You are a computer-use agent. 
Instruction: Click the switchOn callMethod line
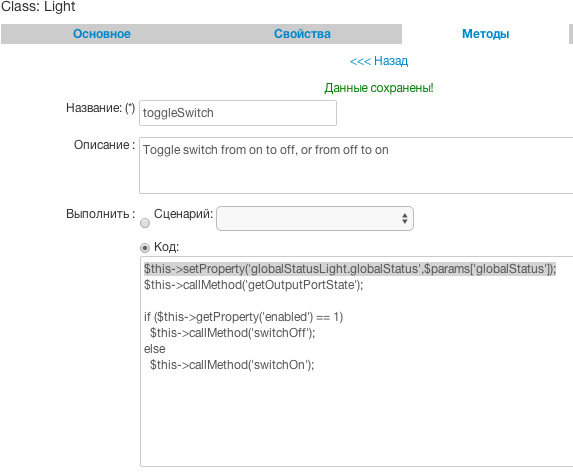[x=232, y=365]
